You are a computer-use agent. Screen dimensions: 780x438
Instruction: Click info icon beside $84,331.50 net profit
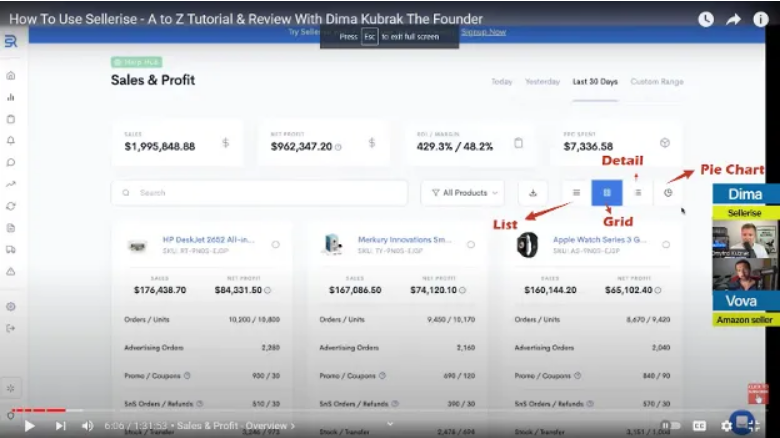point(268,290)
